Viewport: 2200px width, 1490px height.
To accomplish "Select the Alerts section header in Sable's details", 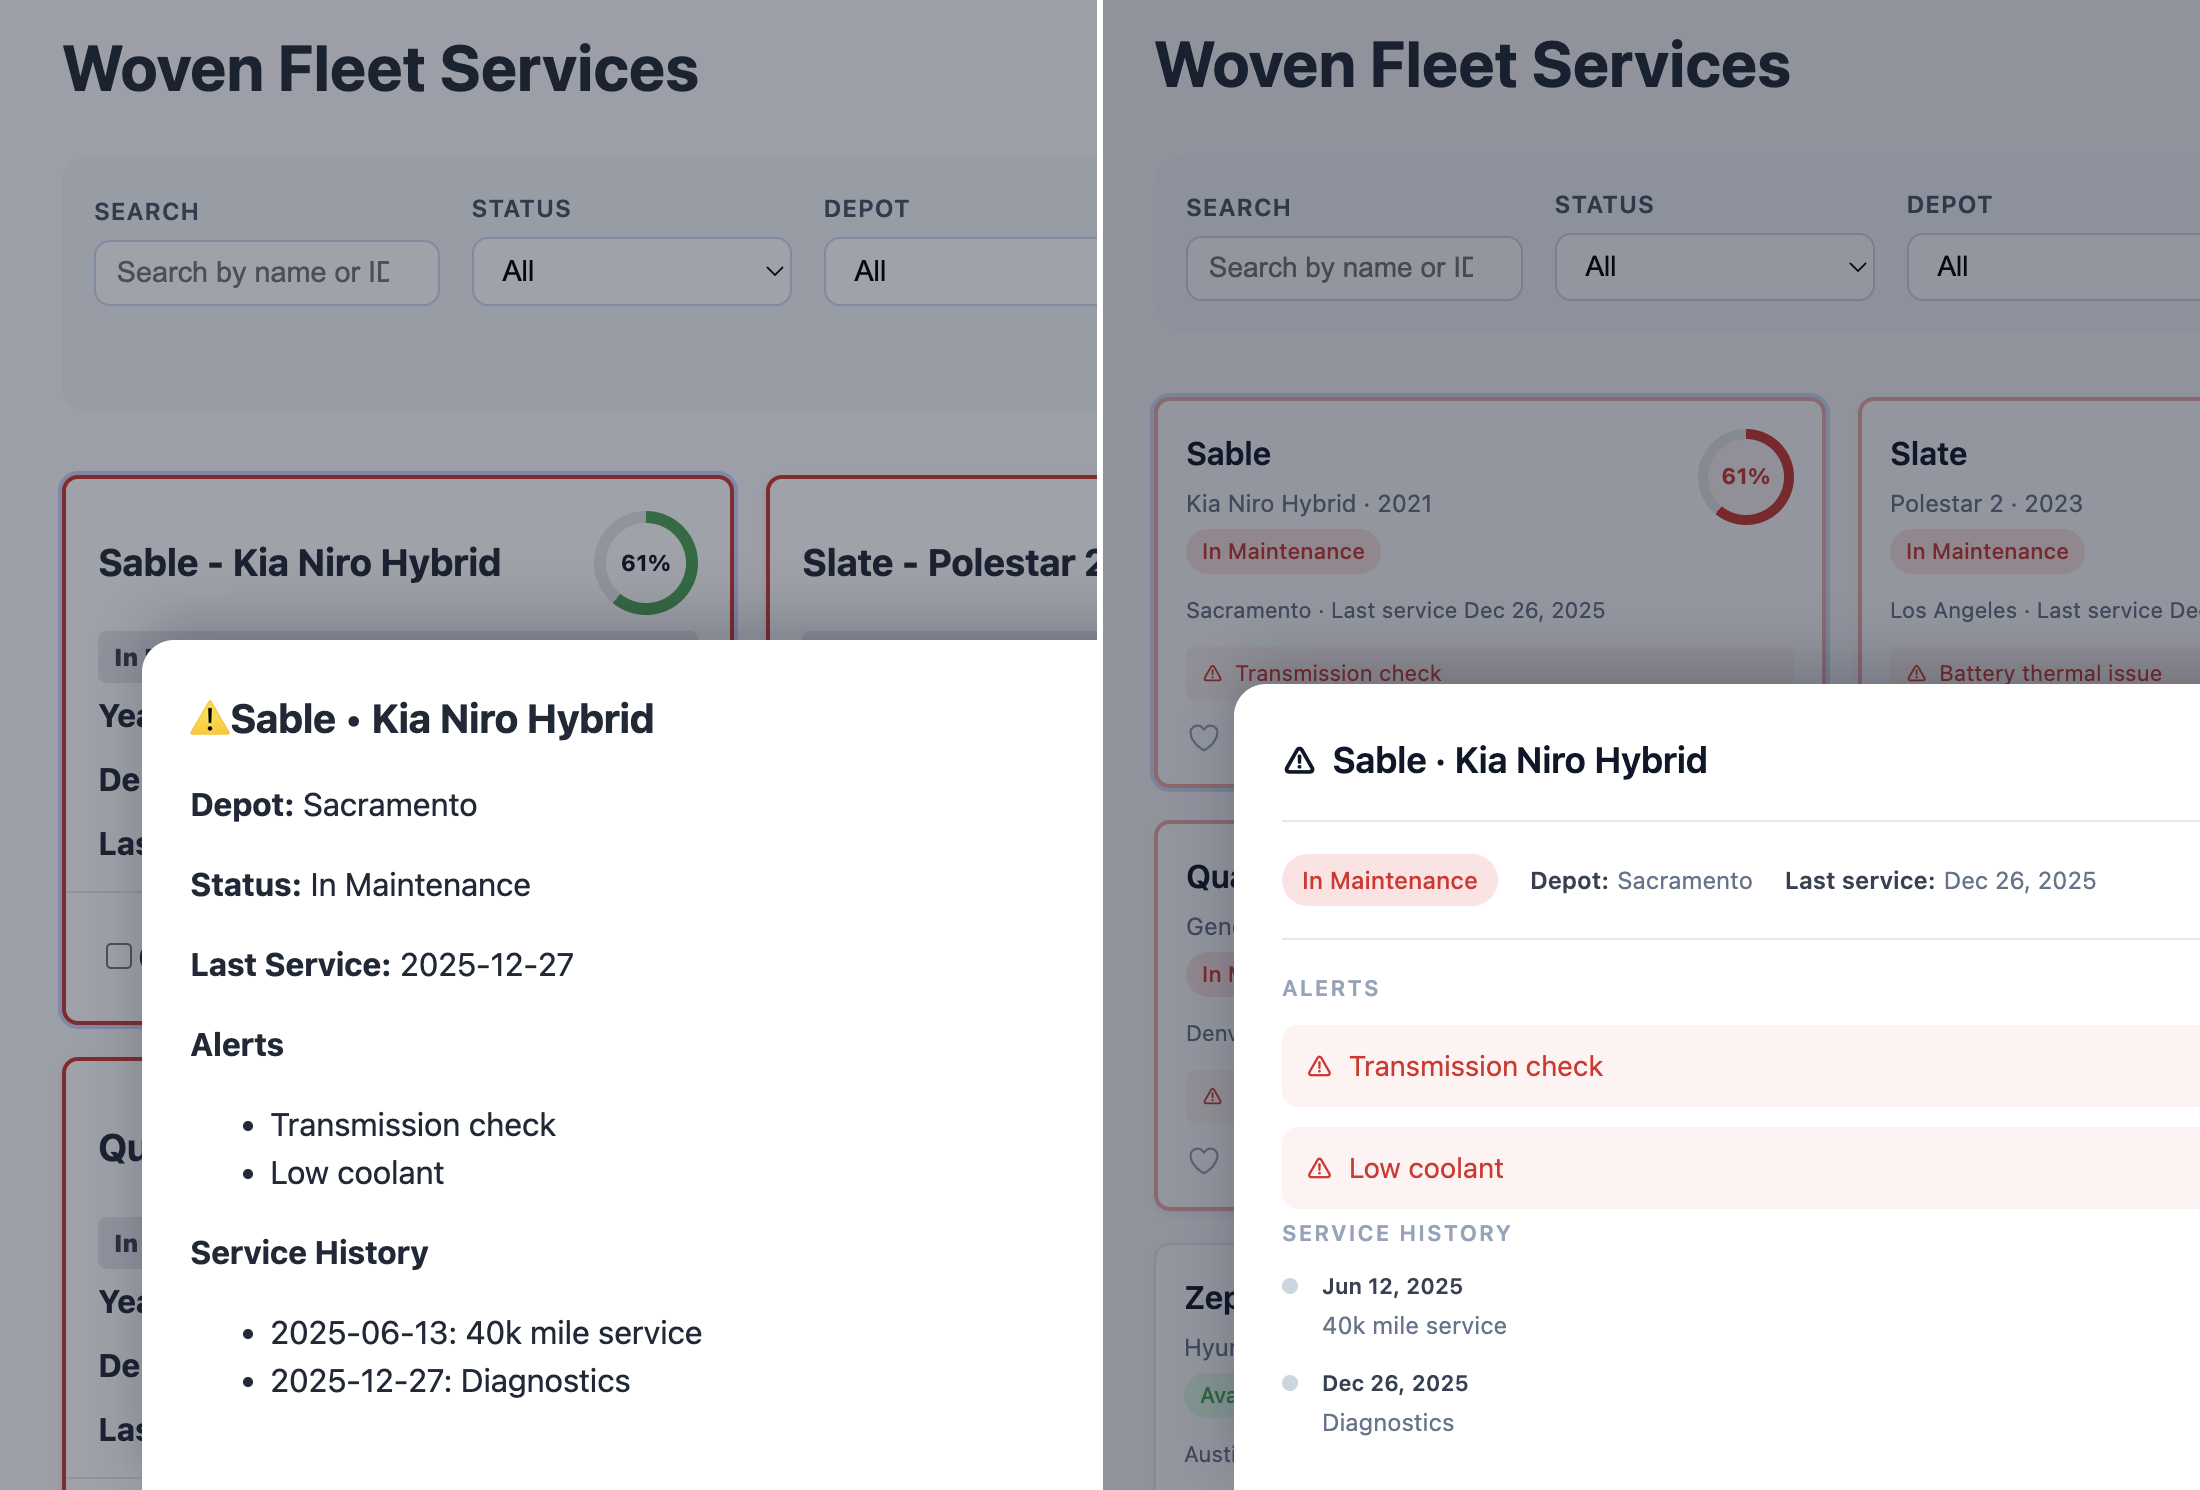I will click(1330, 988).
